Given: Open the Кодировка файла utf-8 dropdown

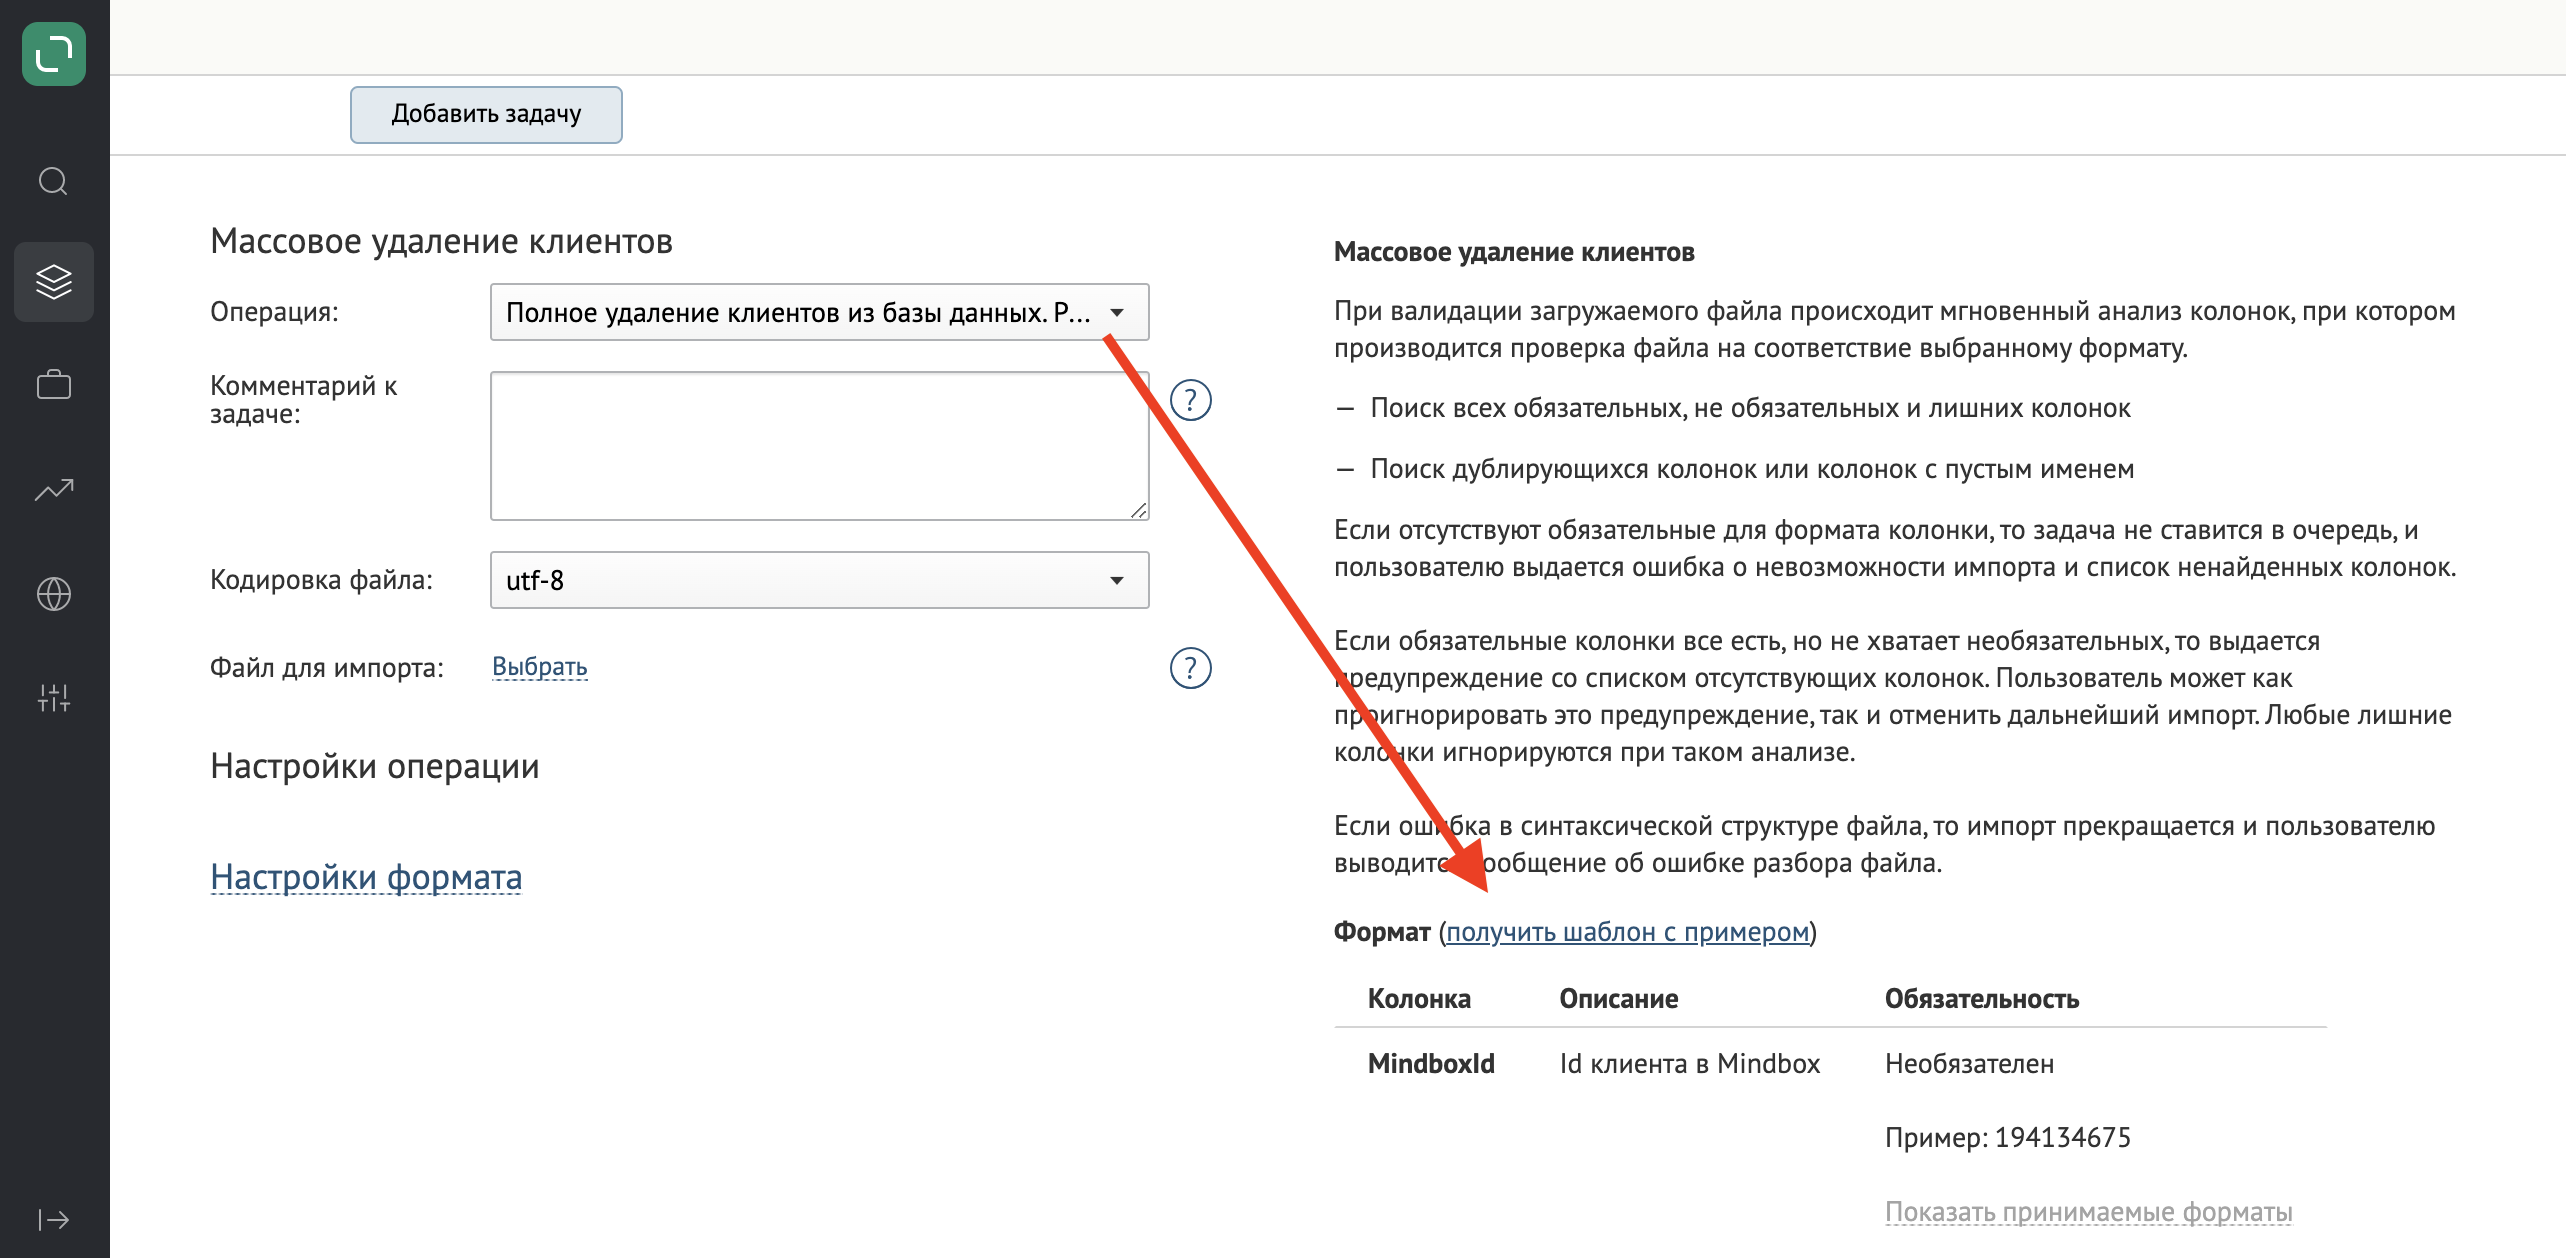Looking at the screenshot, I should pyautogui.click(x=819, y=580).
